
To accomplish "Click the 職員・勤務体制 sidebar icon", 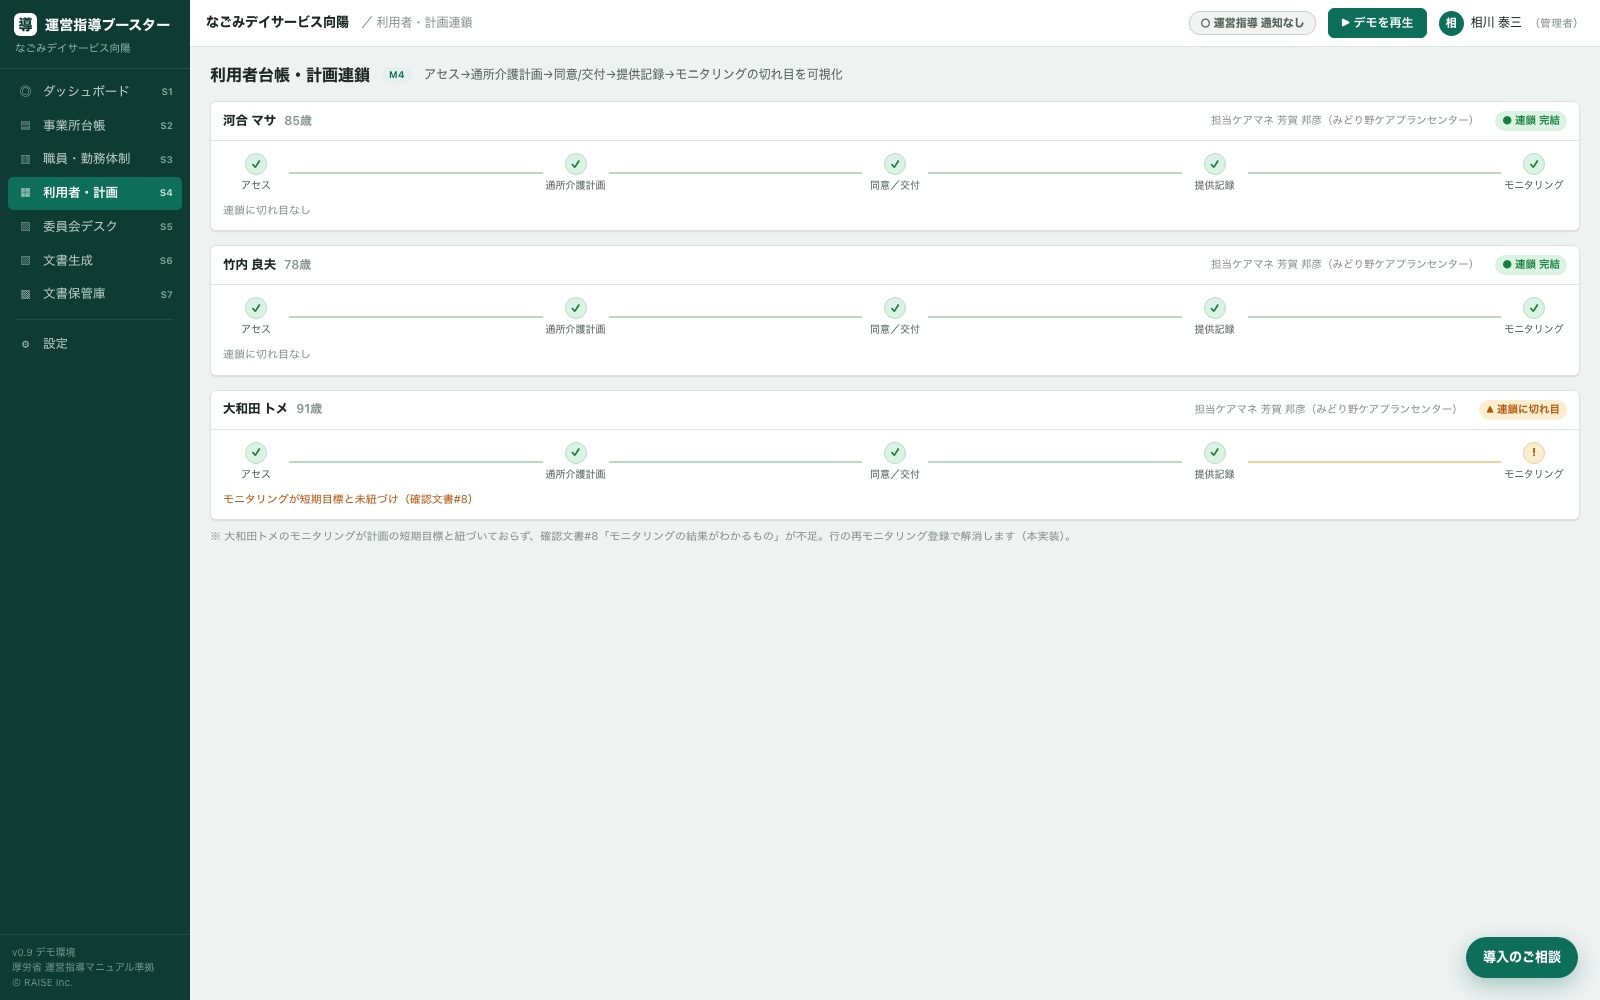I will 25,159.
